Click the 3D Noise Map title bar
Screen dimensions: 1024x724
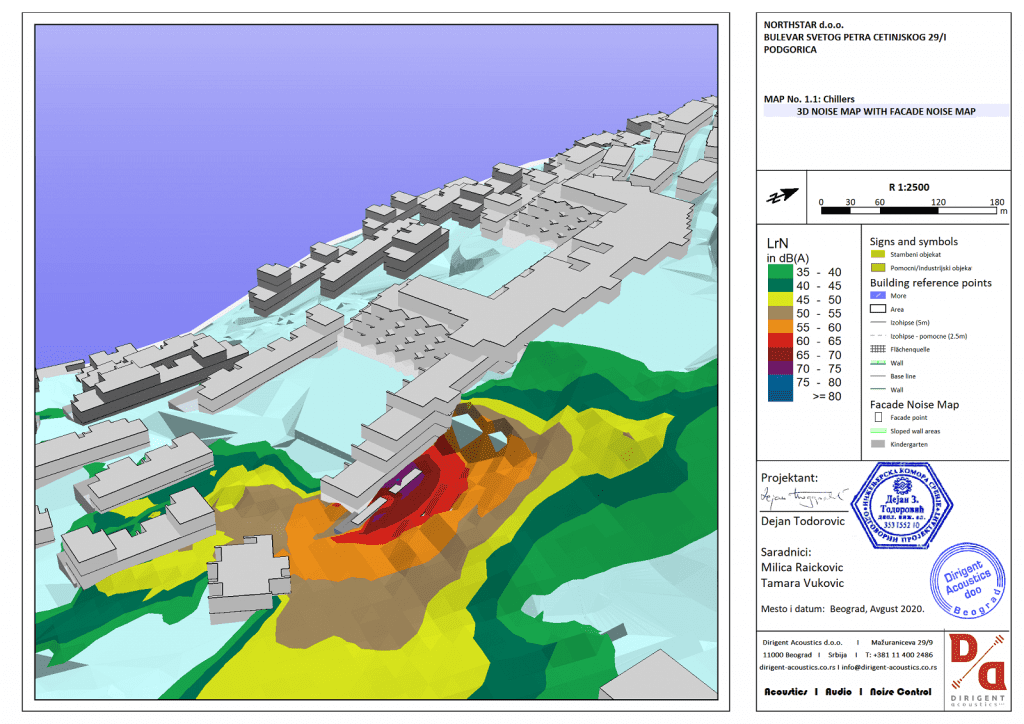point(885,112)
